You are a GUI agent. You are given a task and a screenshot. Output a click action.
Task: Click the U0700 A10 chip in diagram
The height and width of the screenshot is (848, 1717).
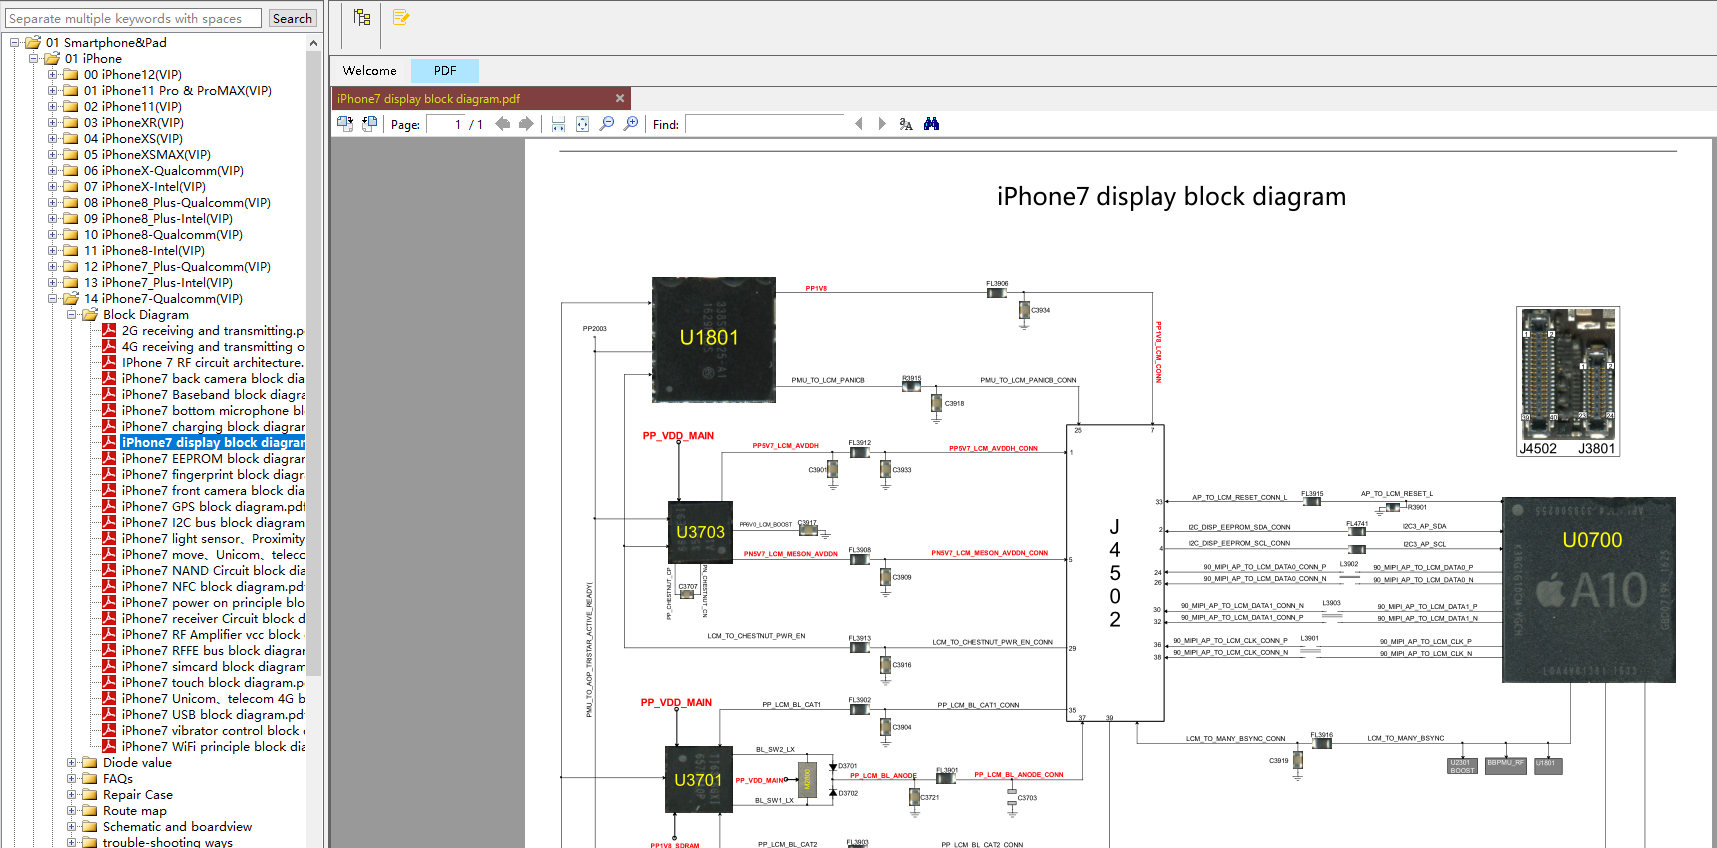click(x=1589, y=590)
